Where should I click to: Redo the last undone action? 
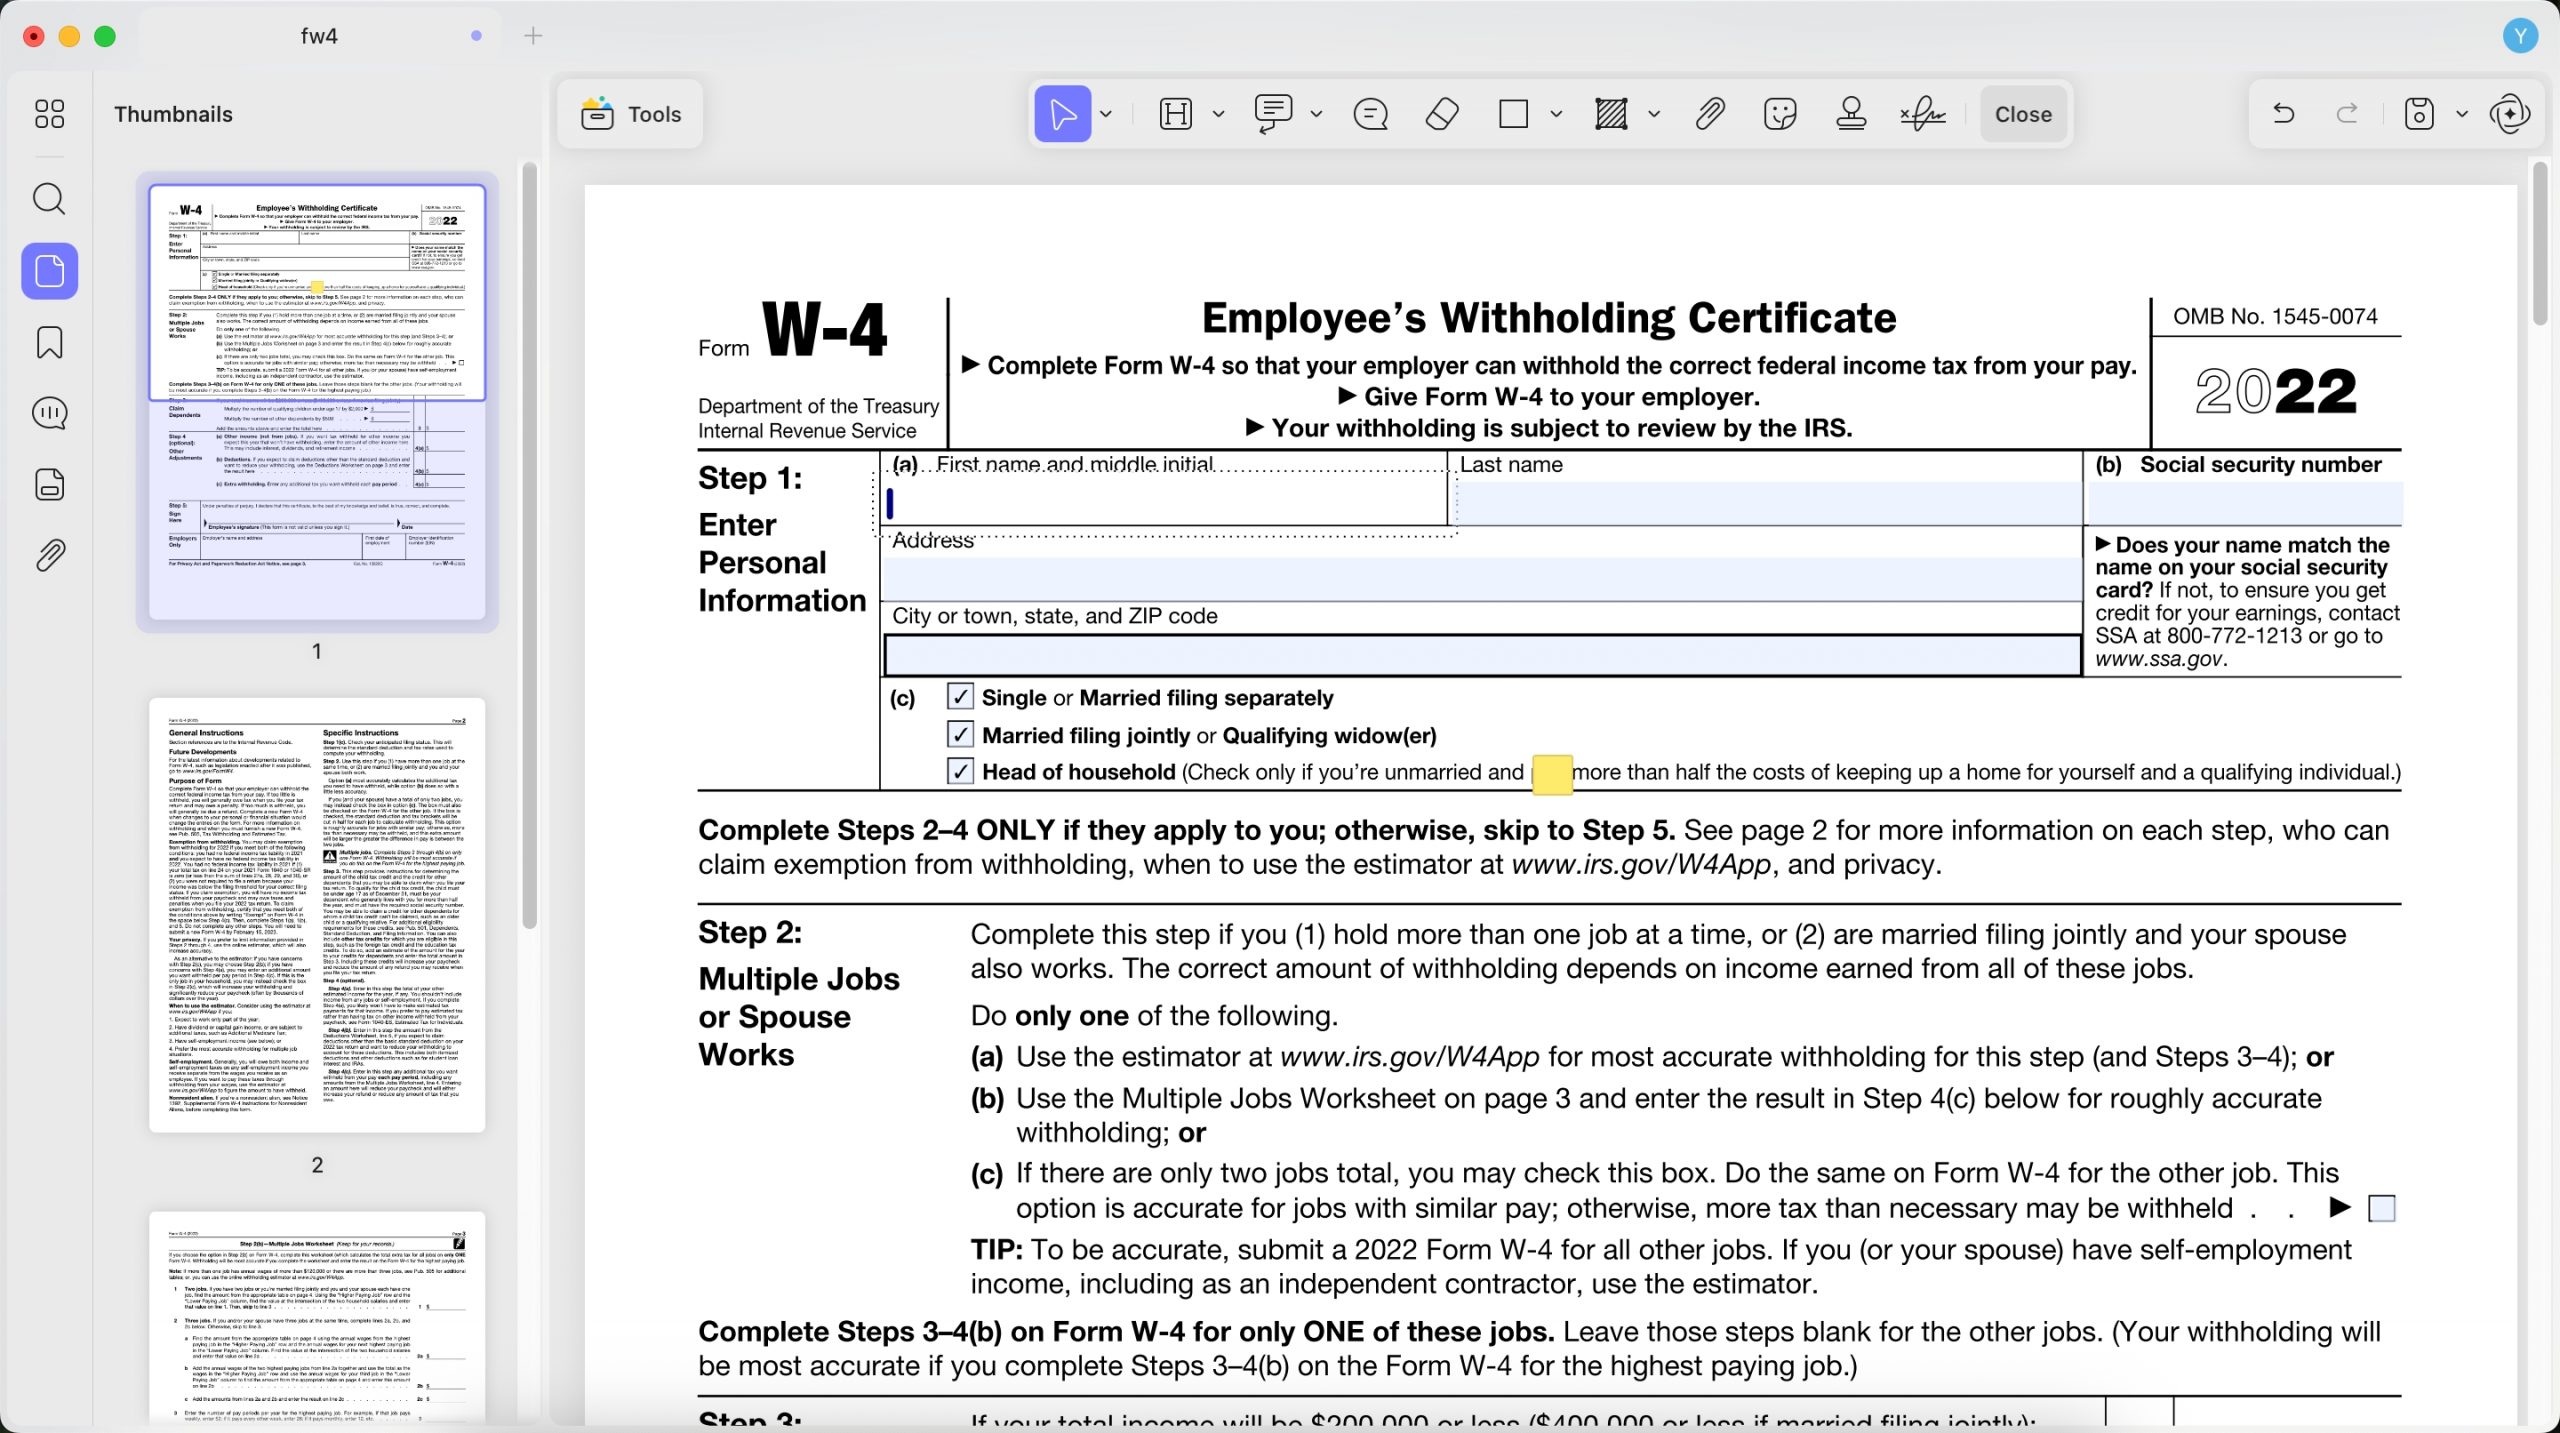[2347, 114]
